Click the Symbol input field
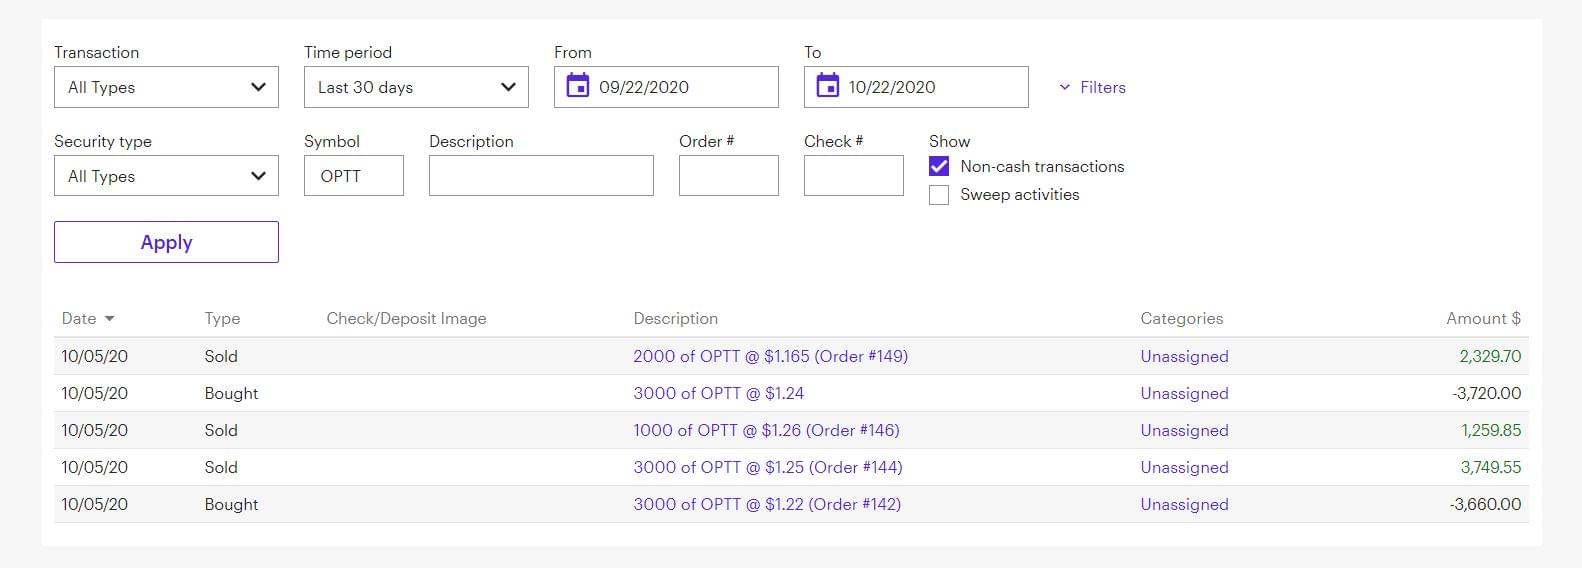 354,176
